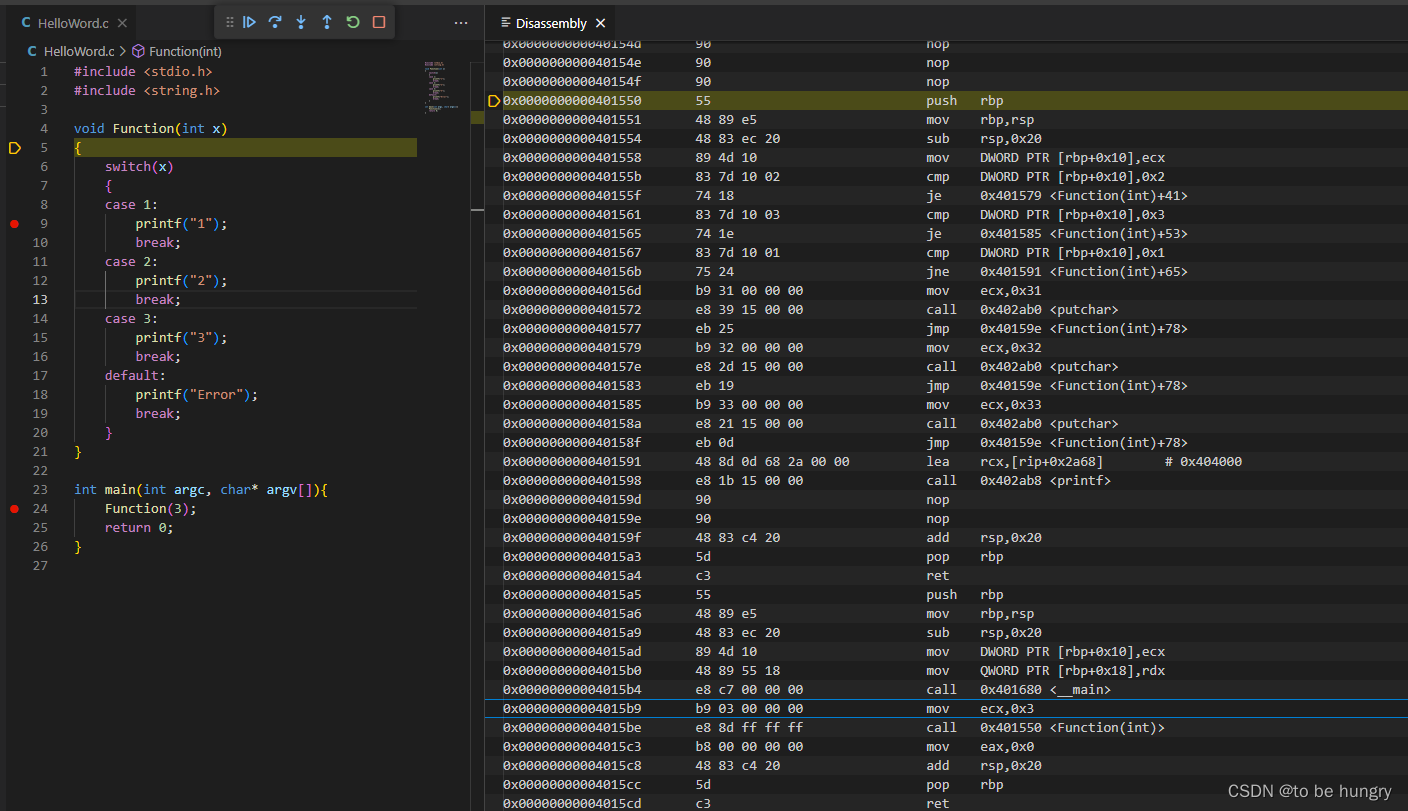Click the 'mov ecx,0x3' instruction
Screen dimensions: 1408x811
coord(980,709)
